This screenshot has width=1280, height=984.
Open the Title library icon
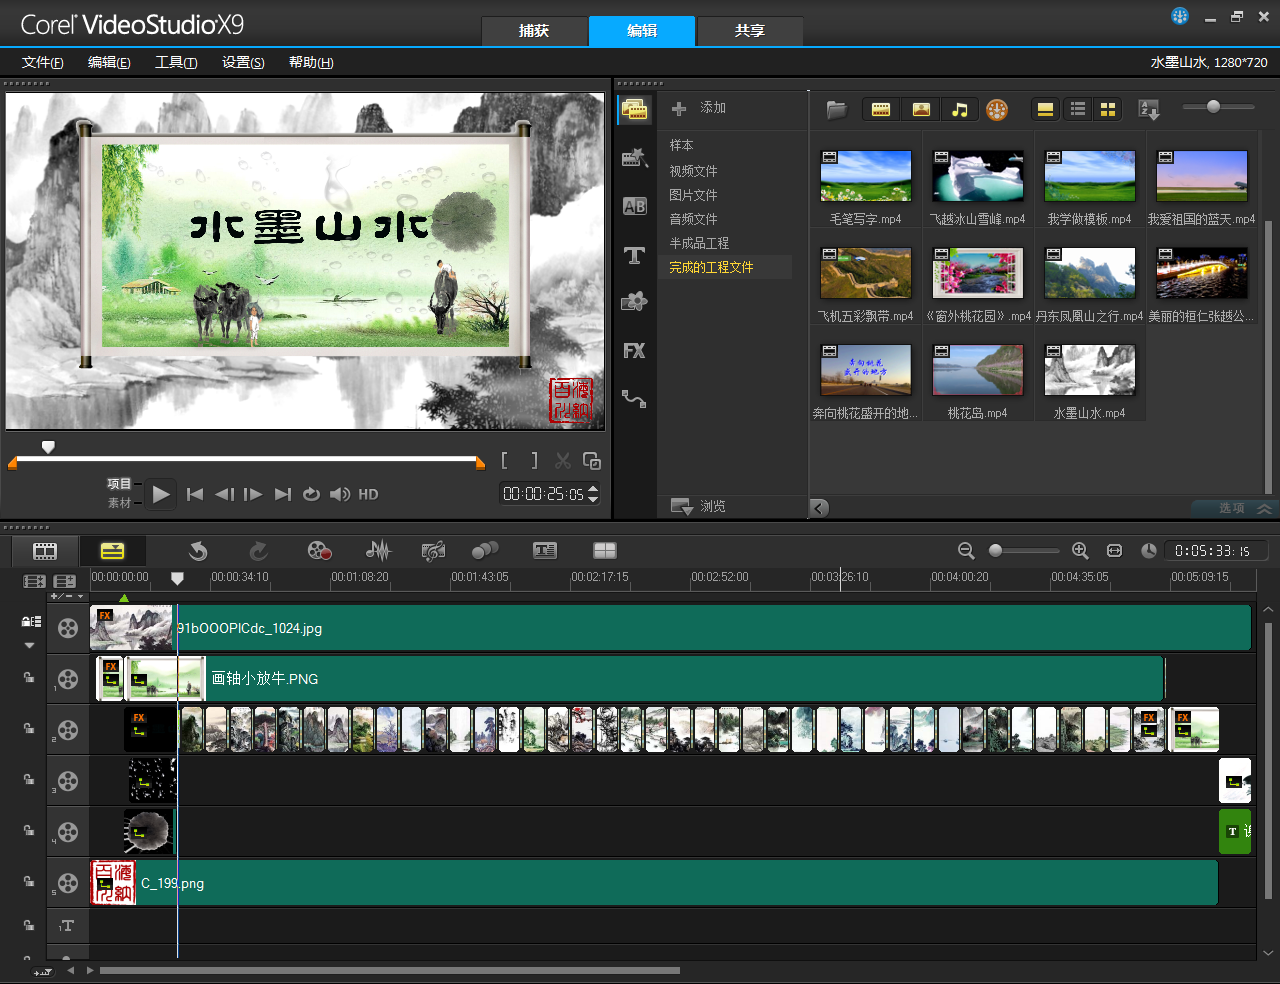(x=635, y=255)
